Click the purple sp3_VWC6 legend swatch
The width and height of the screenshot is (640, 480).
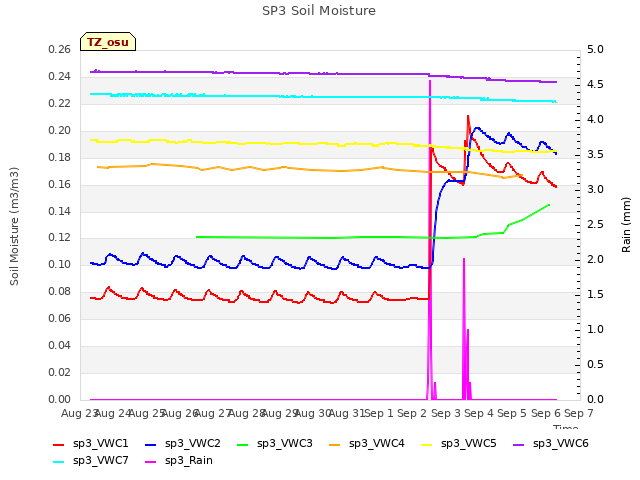coord(519,444)
